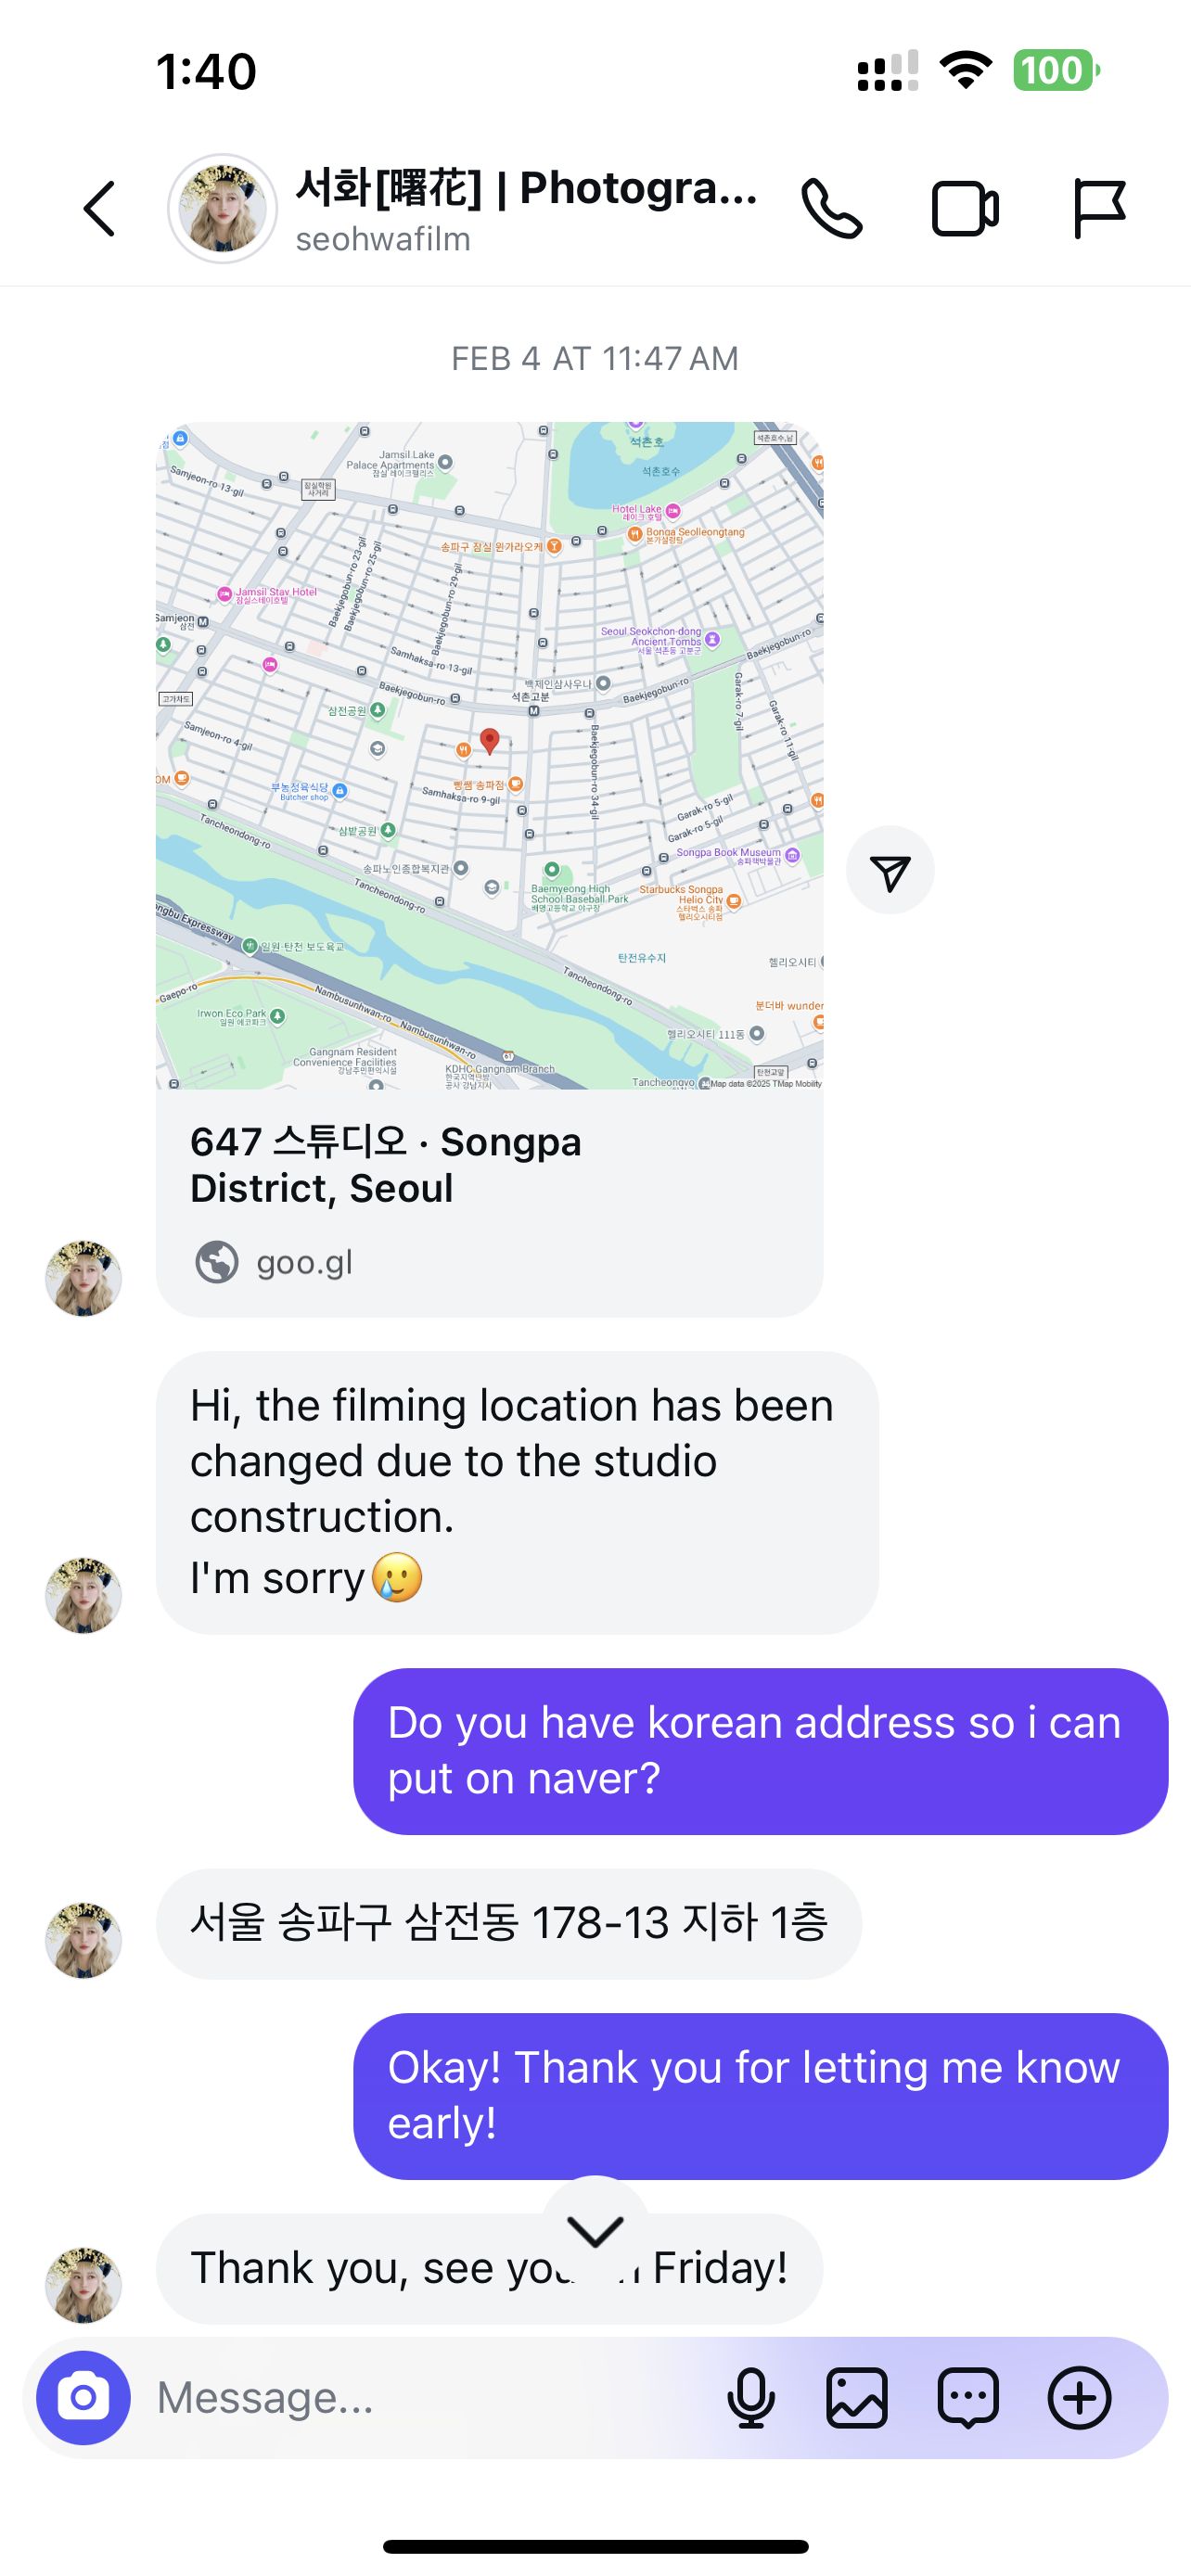Open the goo.gl link
The width and height of the screenshot is (1191, 2576).
point(304,1262)
